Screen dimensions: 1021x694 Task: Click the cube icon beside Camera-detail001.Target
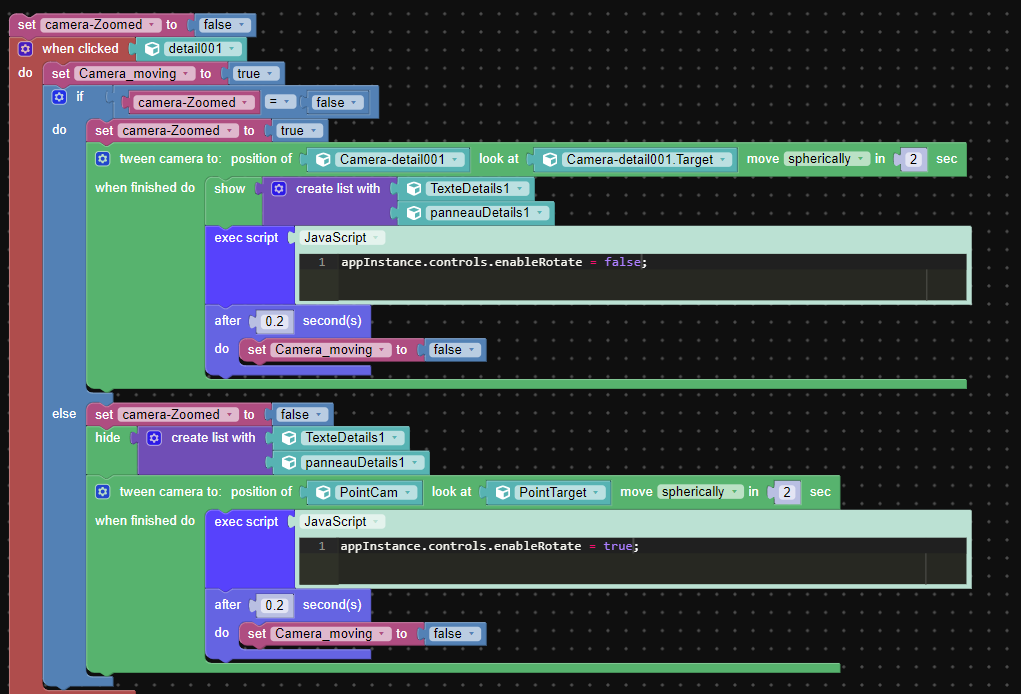[x=550, y=160]
